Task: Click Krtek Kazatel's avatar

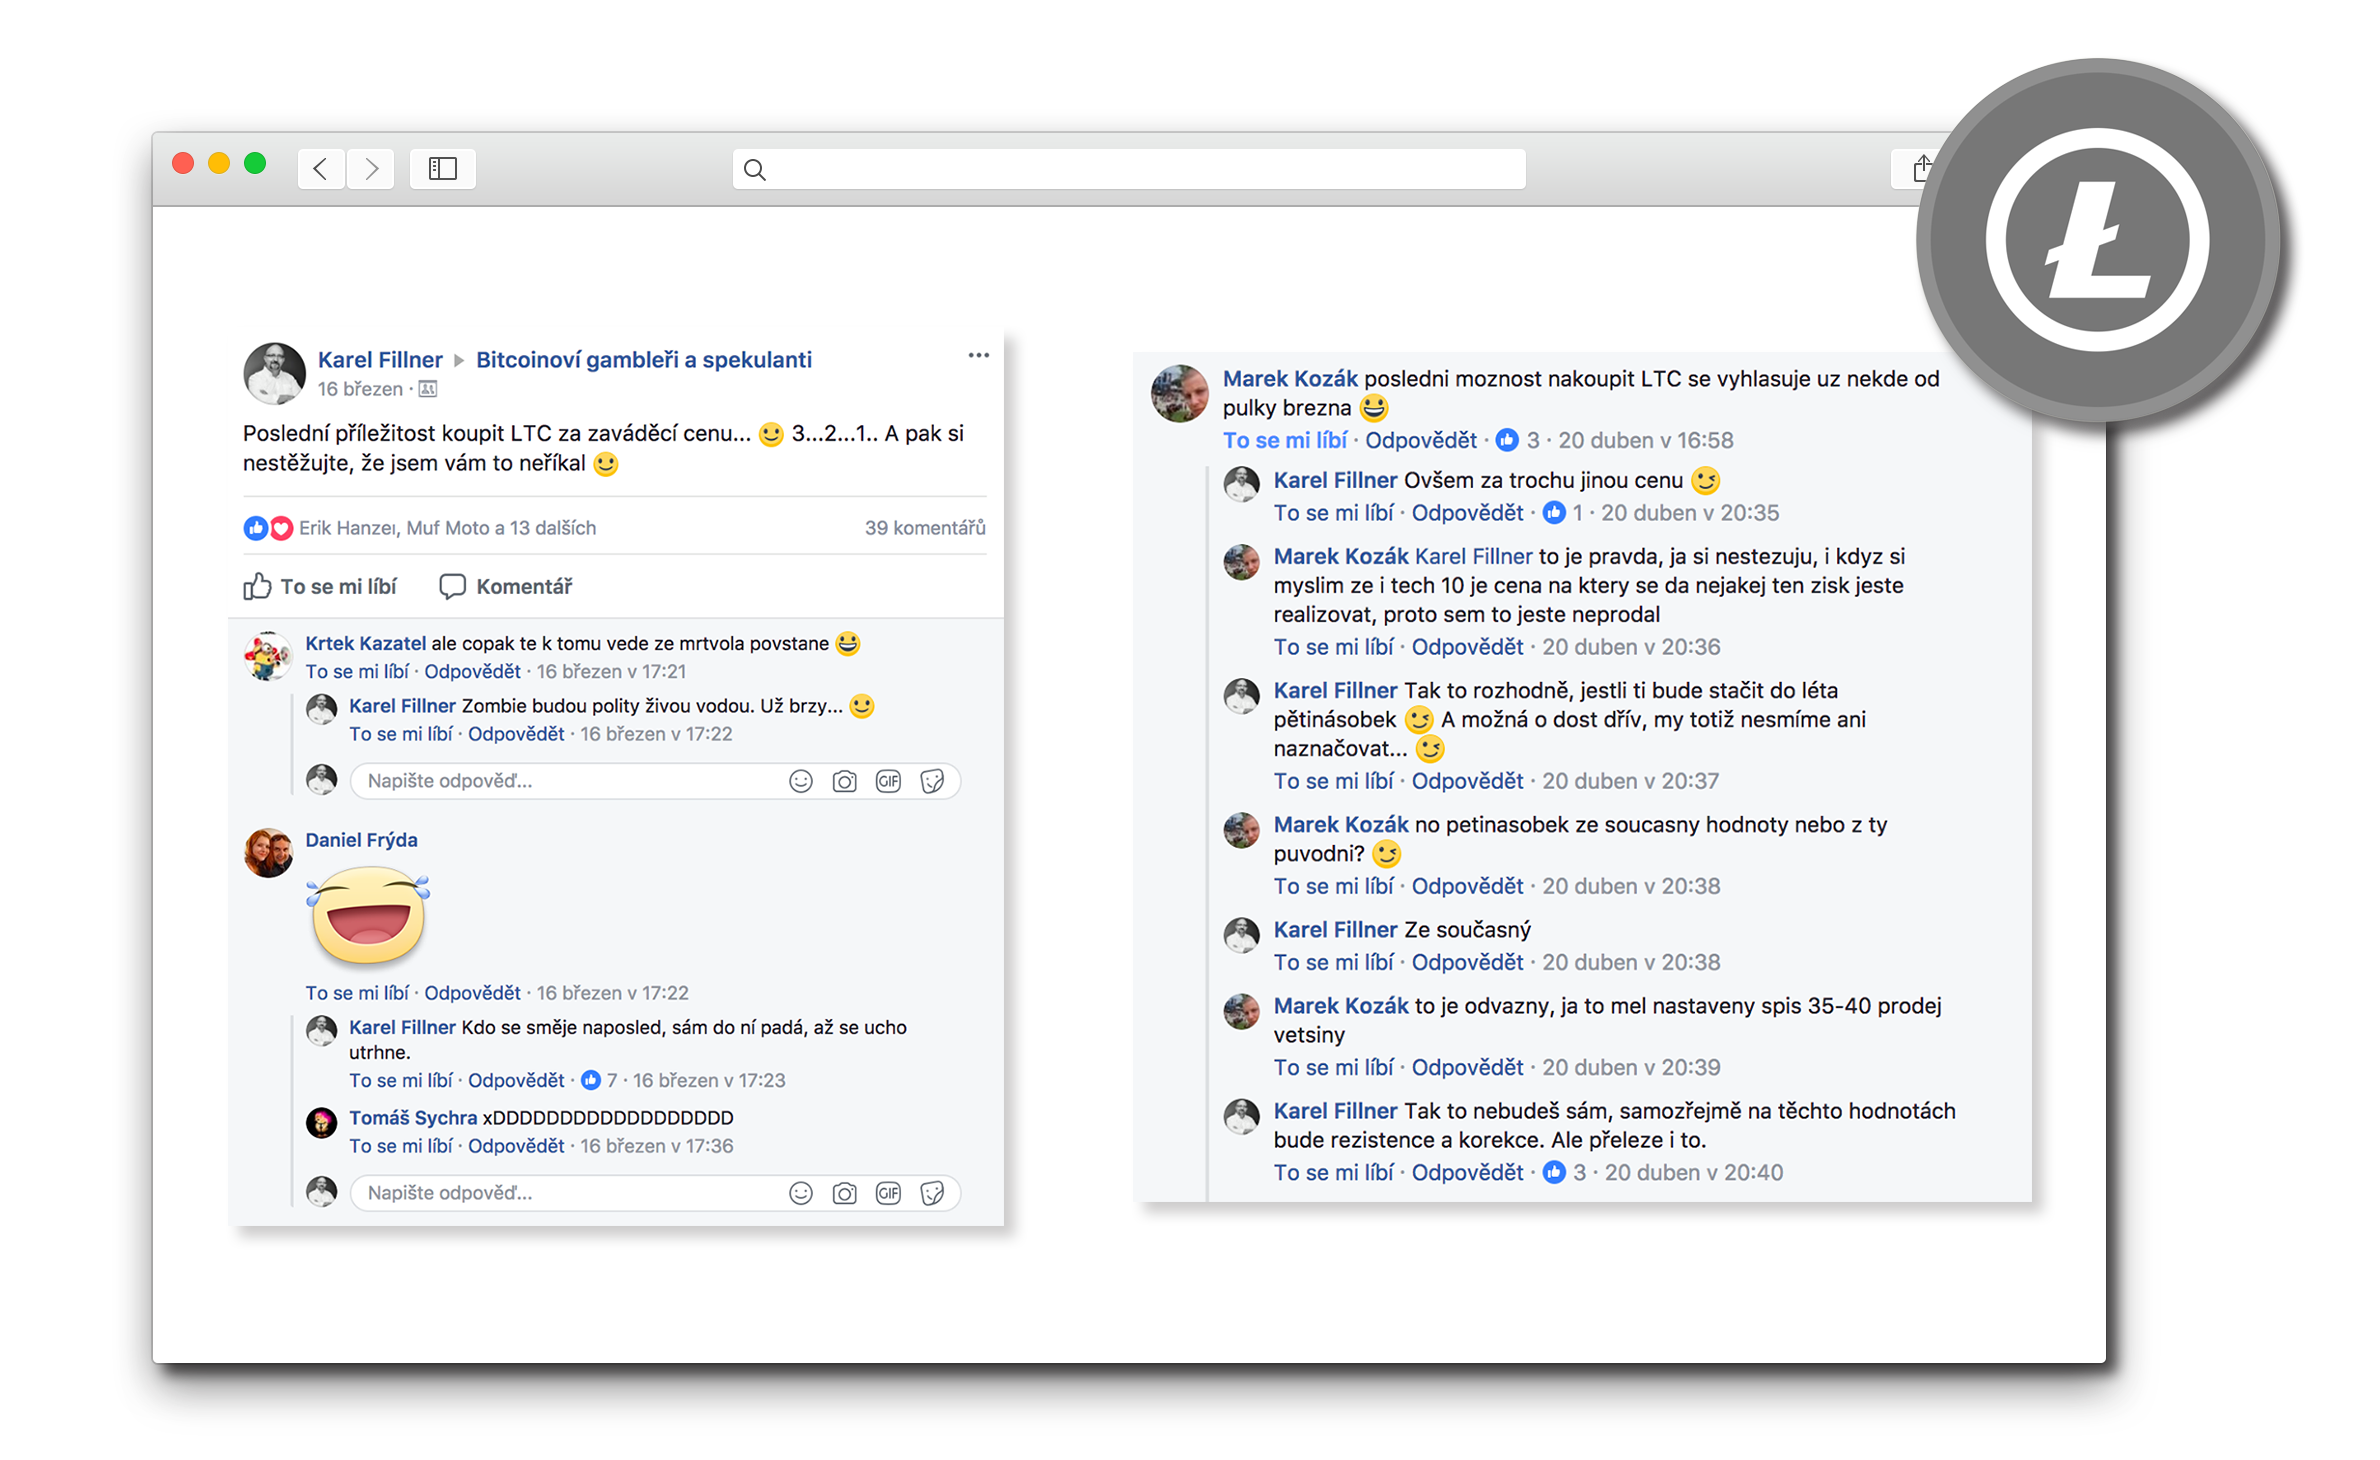Action: pyautogui.click(x=268, y=656)
